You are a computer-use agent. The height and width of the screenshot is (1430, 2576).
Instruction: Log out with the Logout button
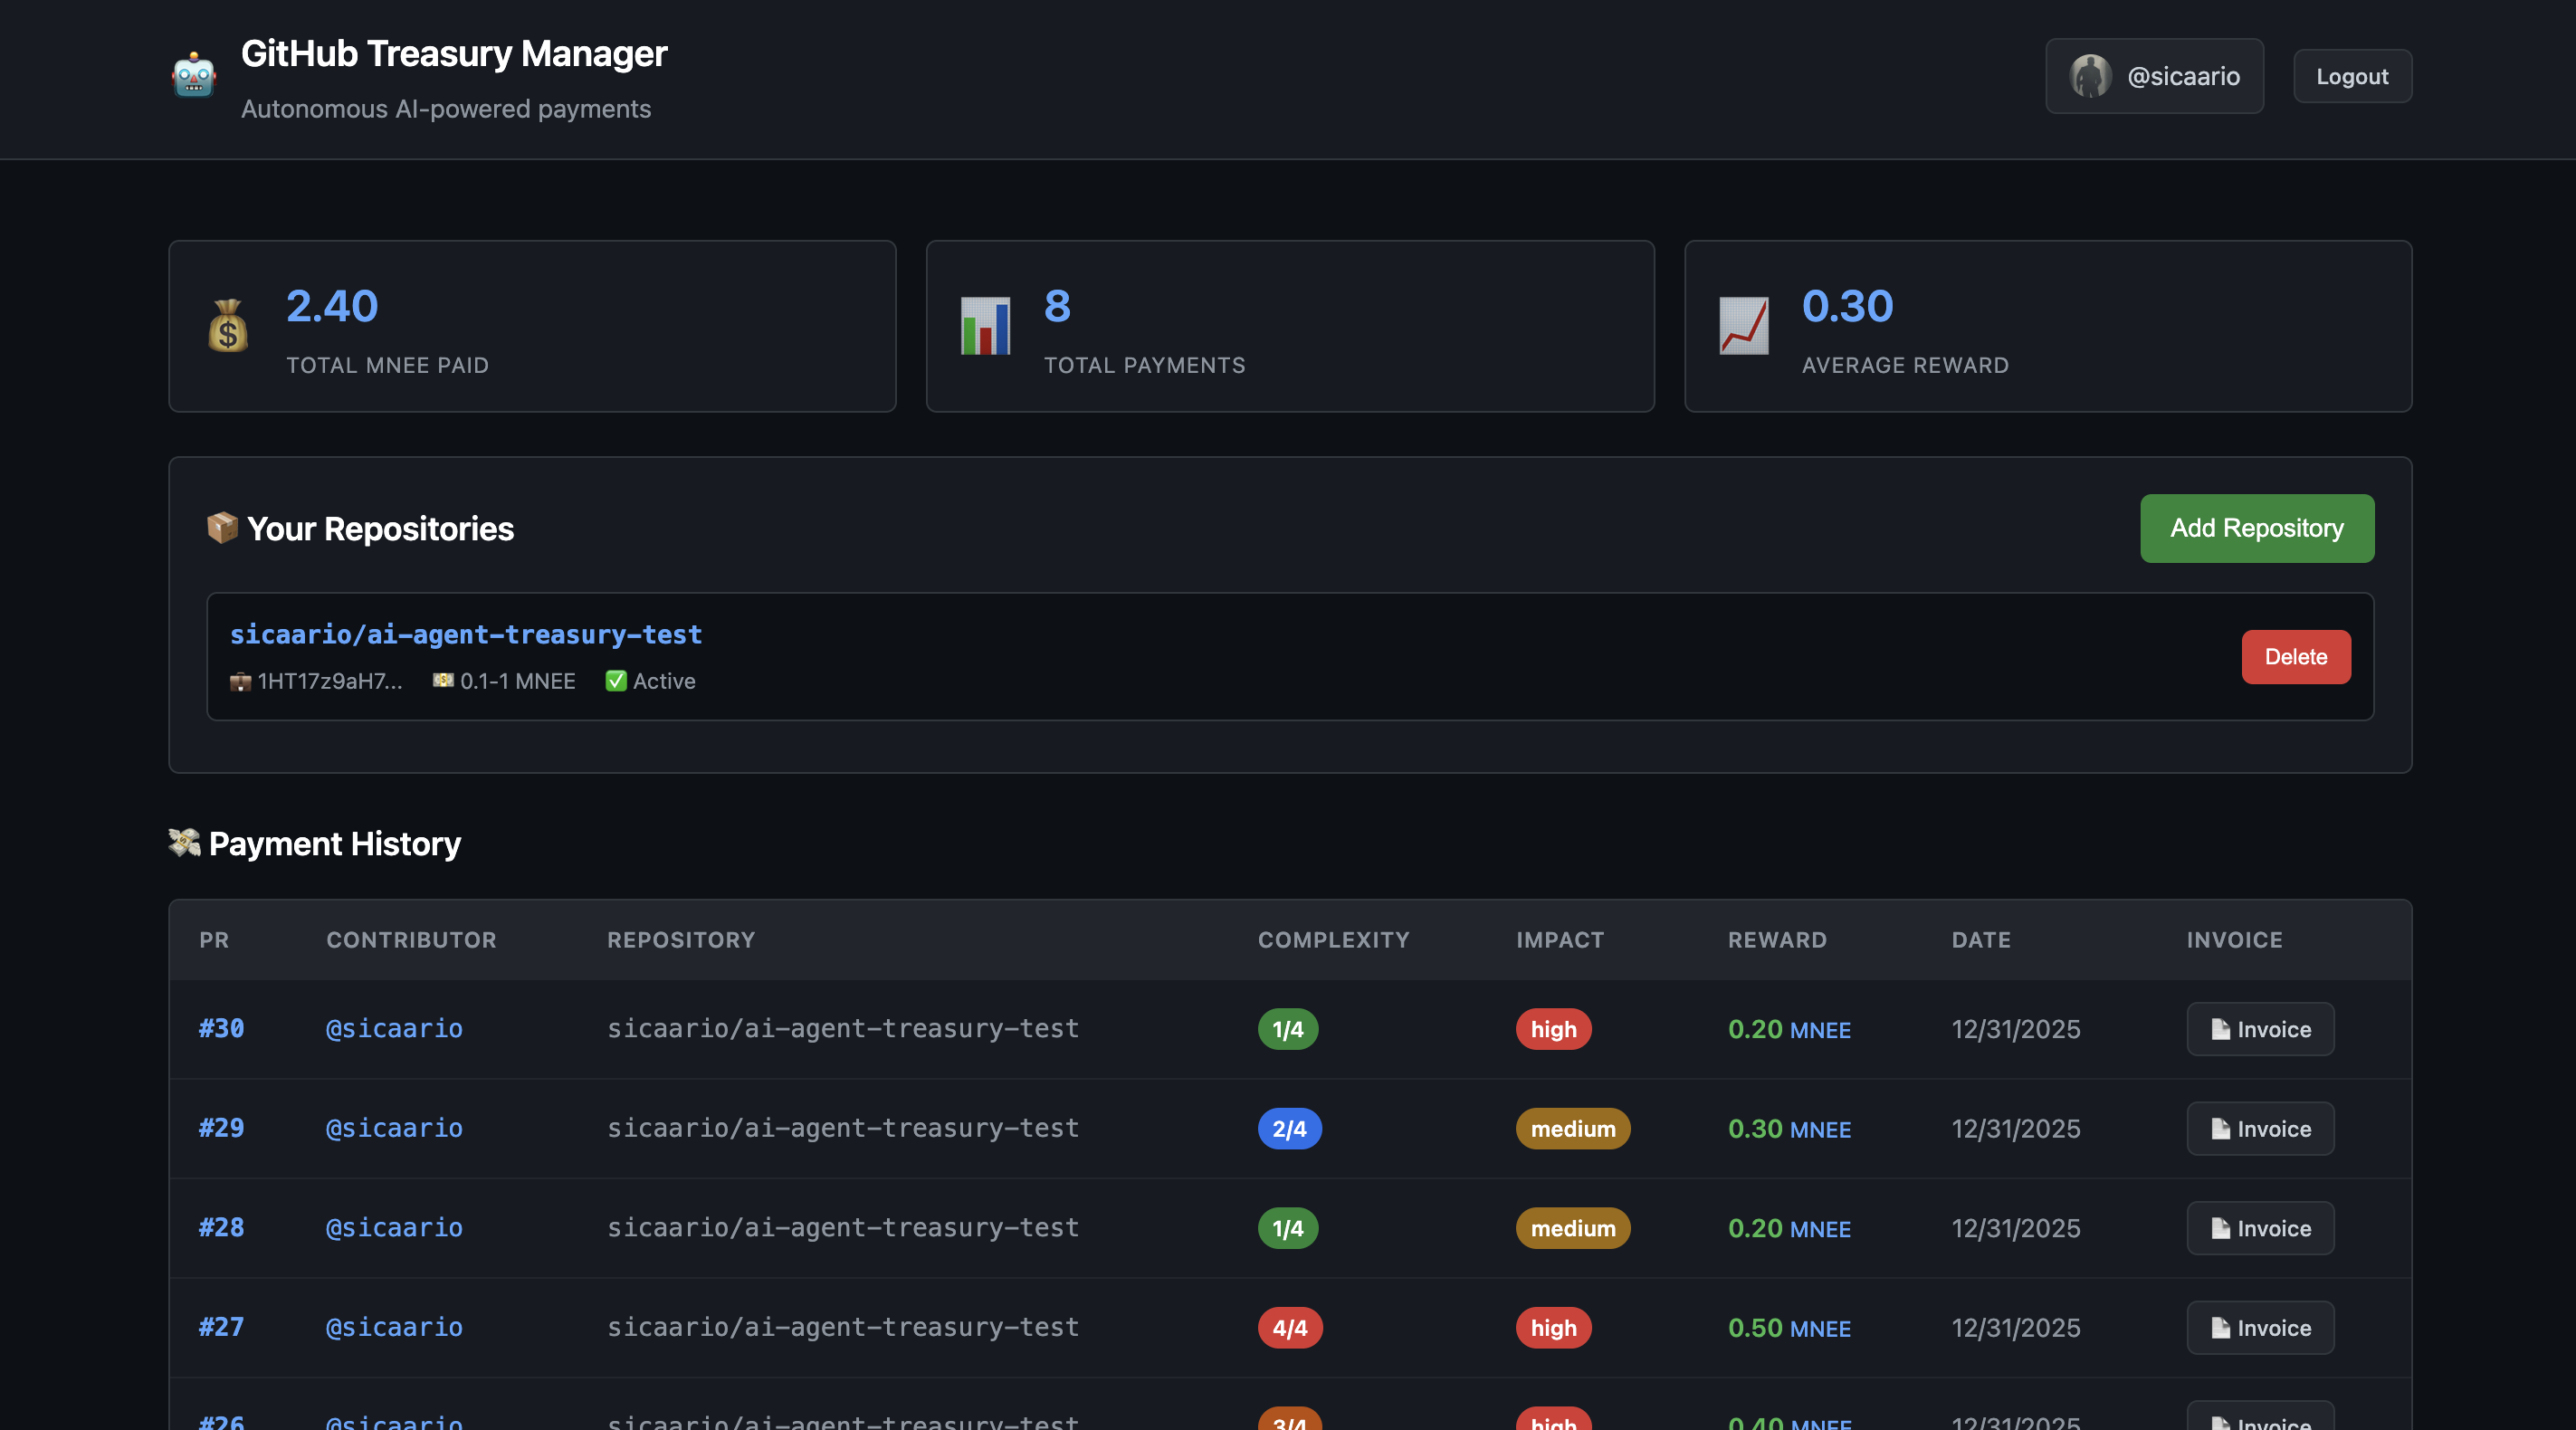[x=2351, y=76]
